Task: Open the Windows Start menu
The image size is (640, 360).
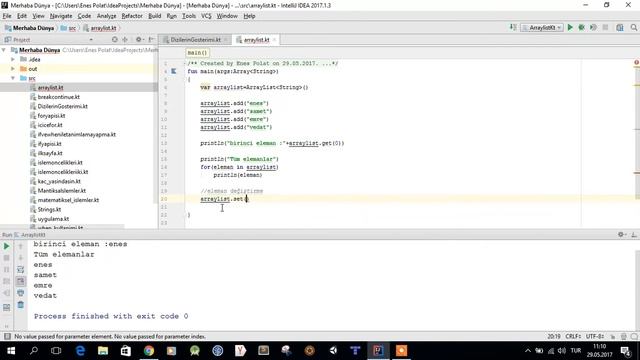Action: click(x=11, y=351)
